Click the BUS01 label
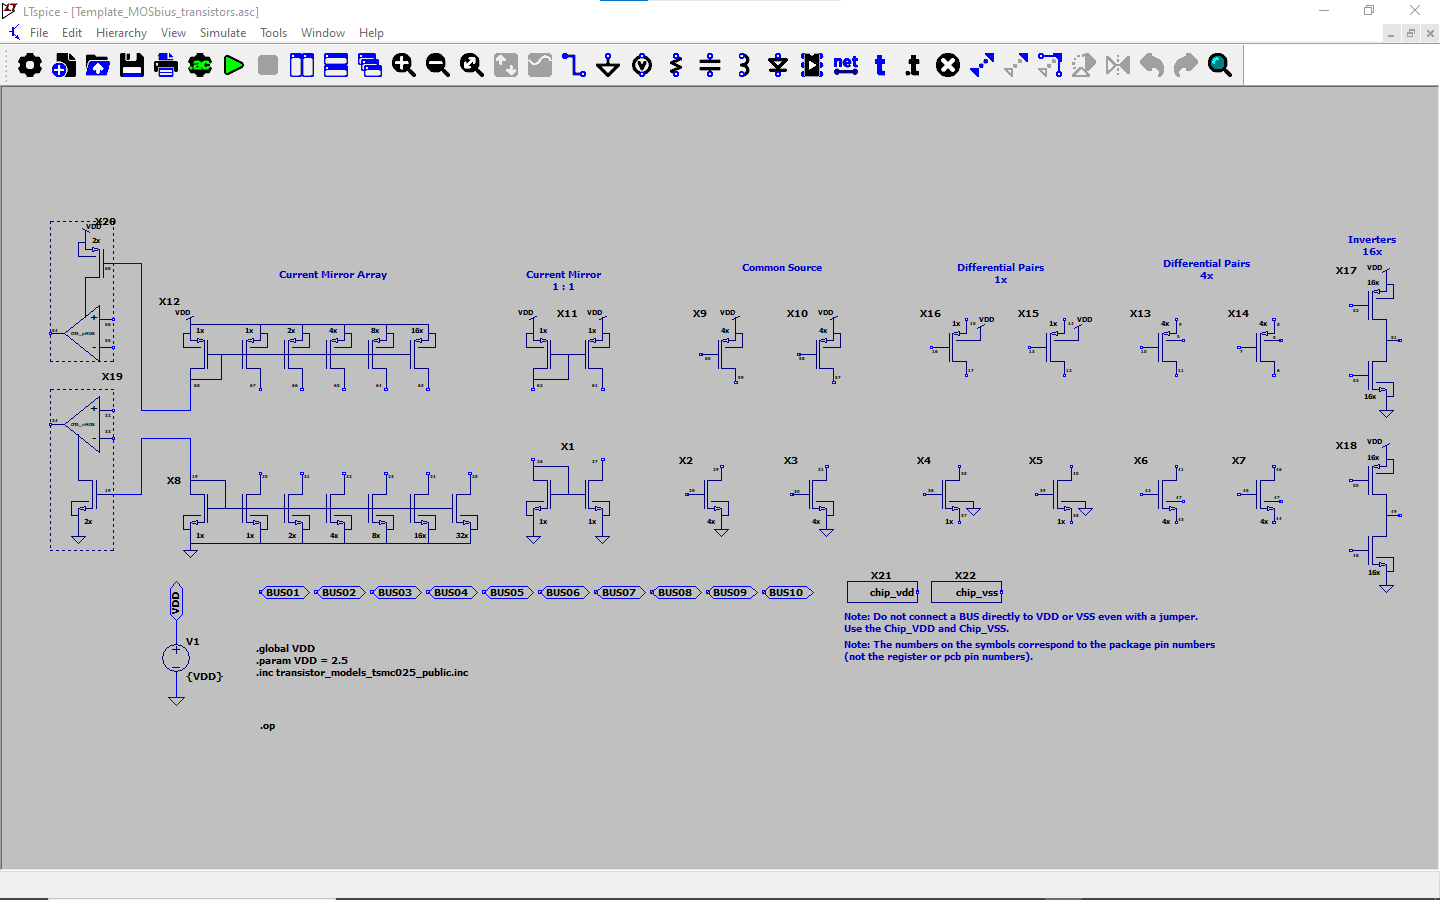1440x900 pixels. [284, 593]
